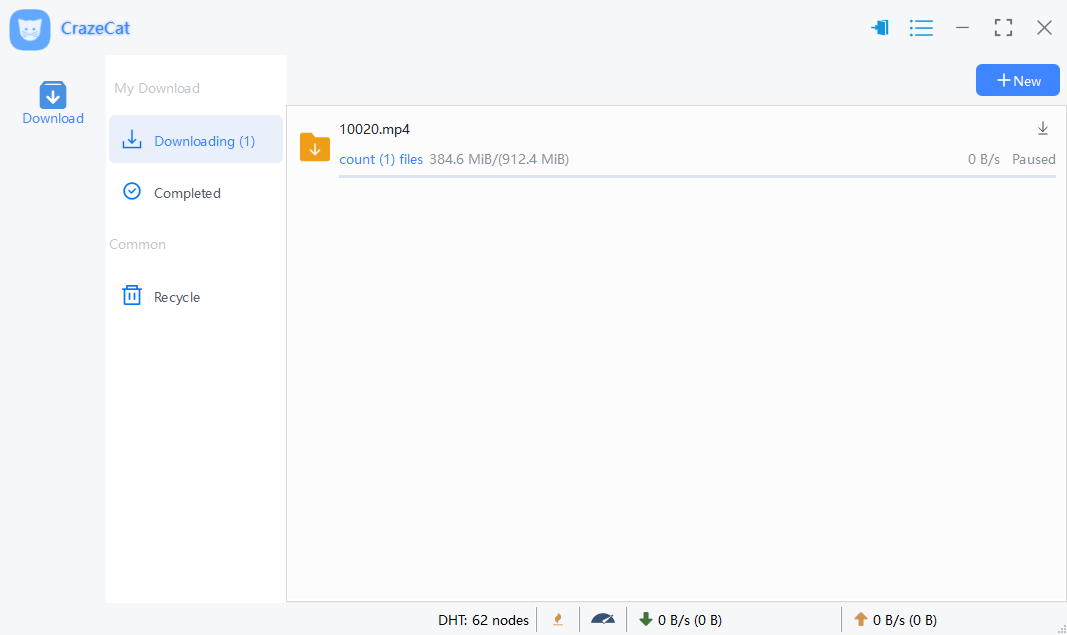
Task: Click the orange folder icon for 10020.mp4
Action: point(315,147)
